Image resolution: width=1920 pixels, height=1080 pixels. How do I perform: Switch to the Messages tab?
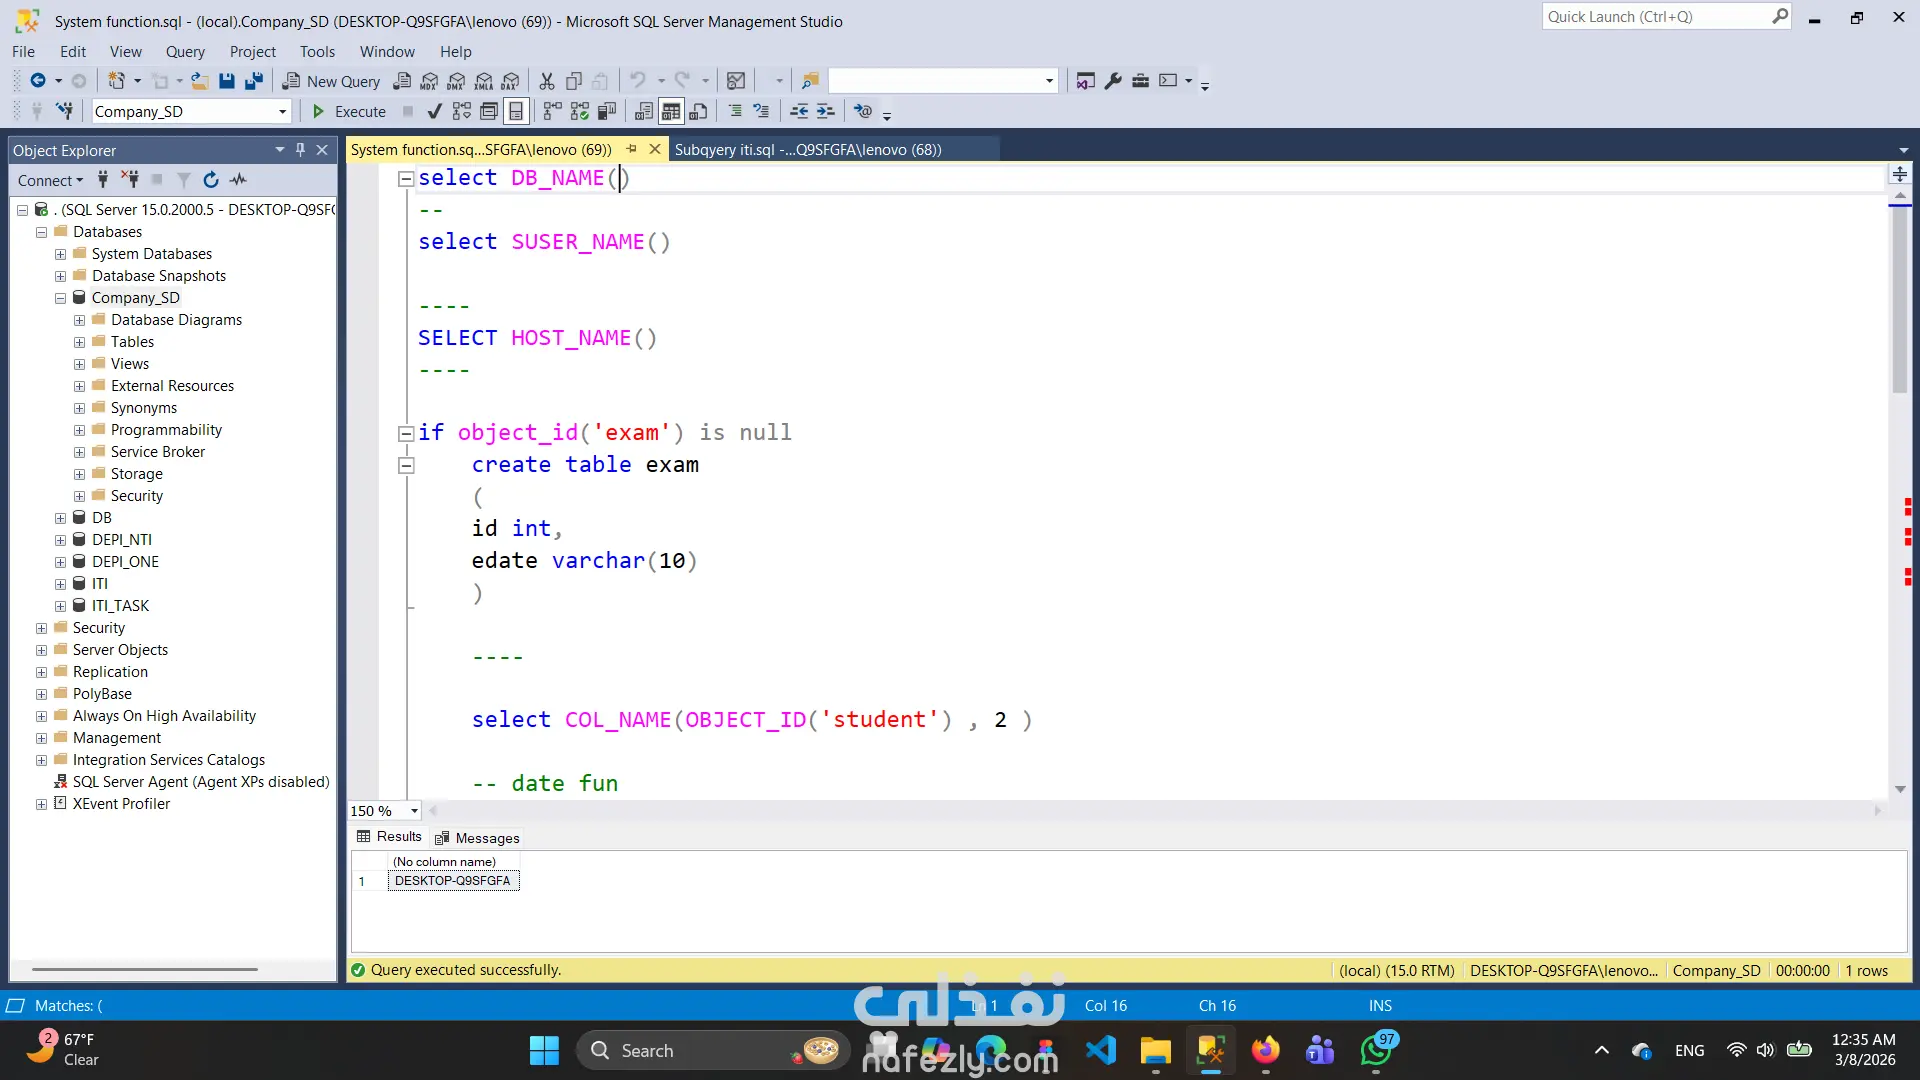click(x=478, y=838)
